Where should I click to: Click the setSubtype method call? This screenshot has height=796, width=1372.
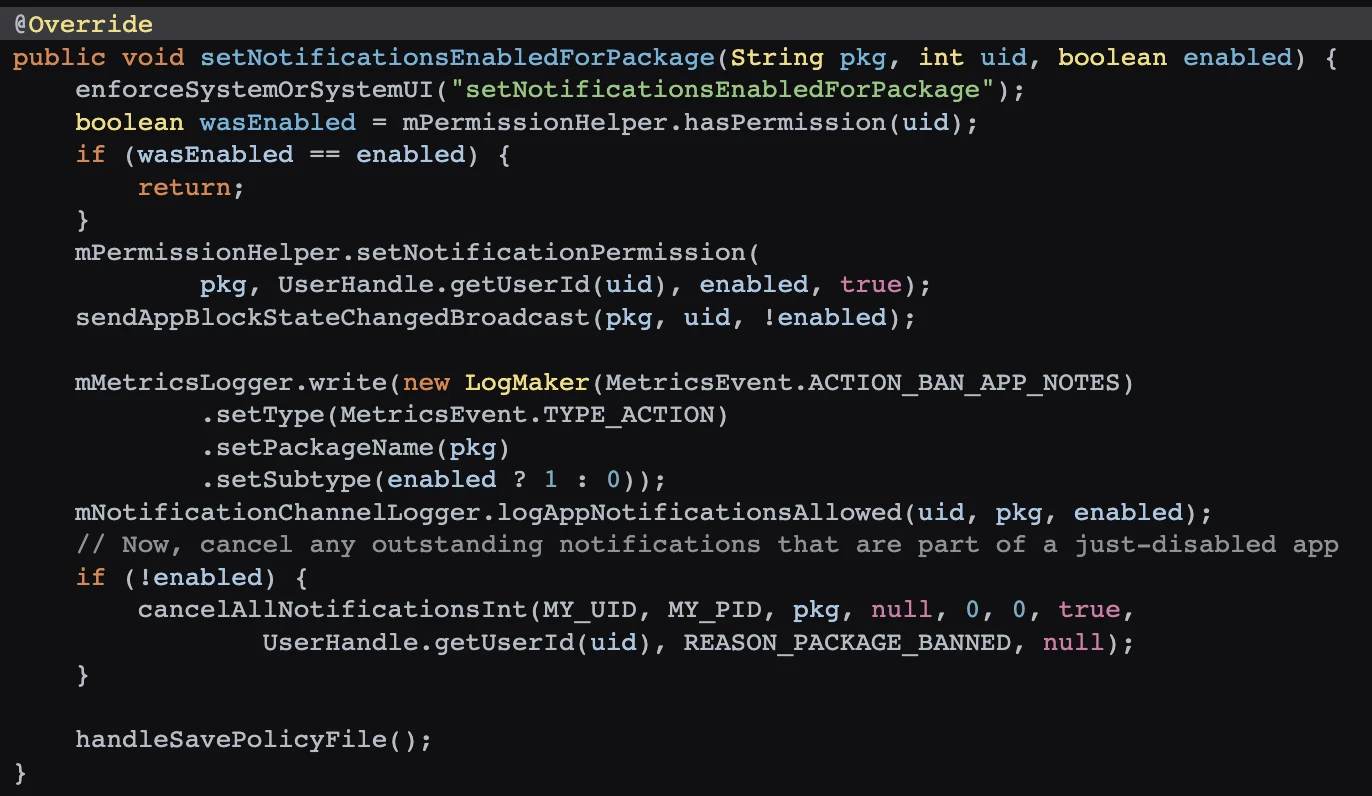293,480
